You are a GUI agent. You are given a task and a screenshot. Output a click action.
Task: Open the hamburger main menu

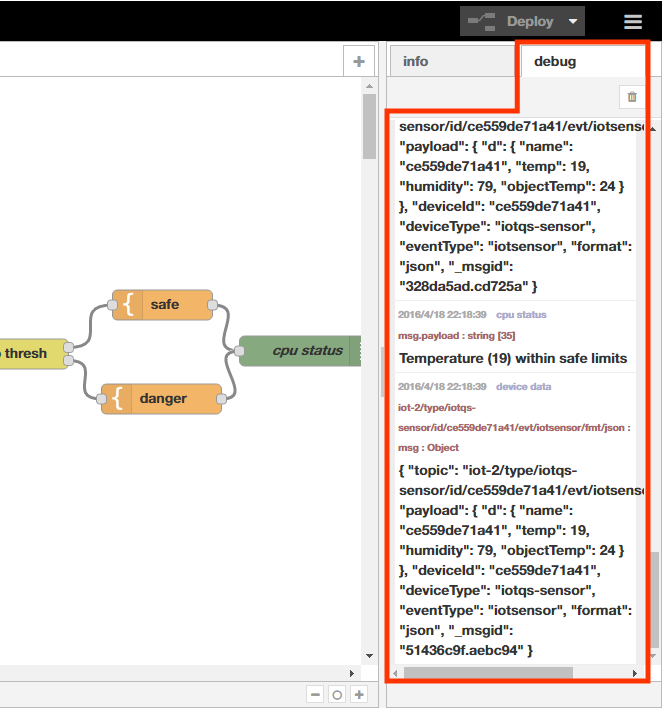633,21
